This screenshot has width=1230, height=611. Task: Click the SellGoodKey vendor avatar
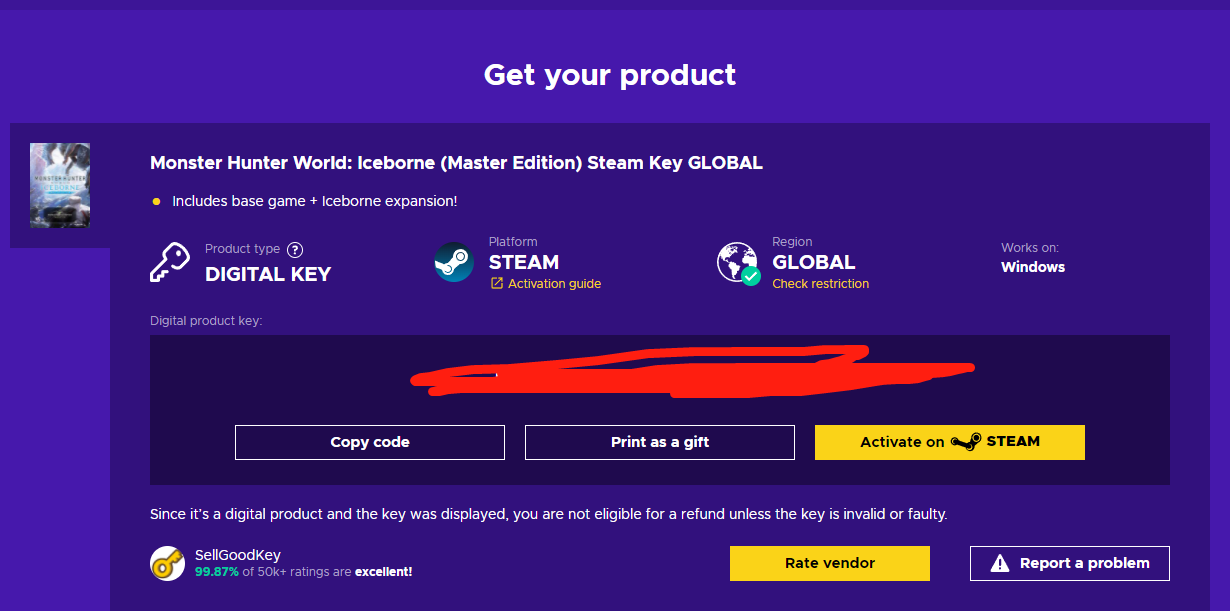(167, 563)
